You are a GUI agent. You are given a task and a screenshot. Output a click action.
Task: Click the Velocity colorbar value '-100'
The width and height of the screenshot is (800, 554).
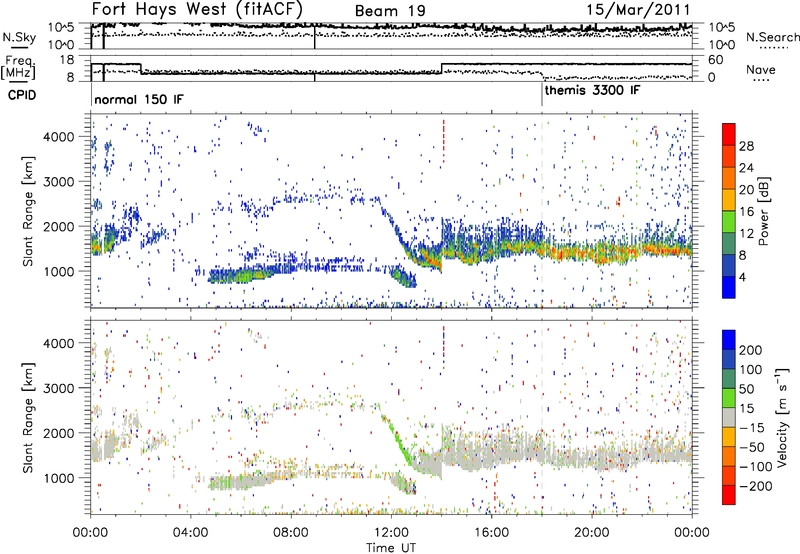coord(756,467)
